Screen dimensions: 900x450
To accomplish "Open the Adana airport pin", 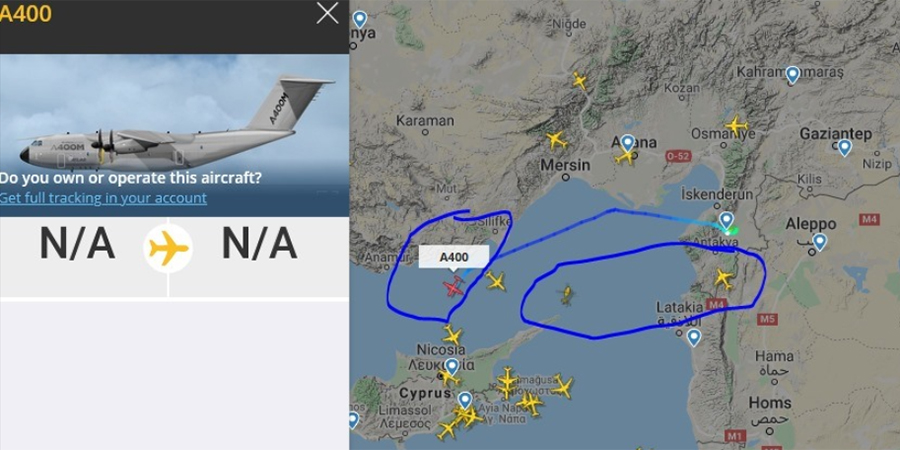I will coord(627,142).
